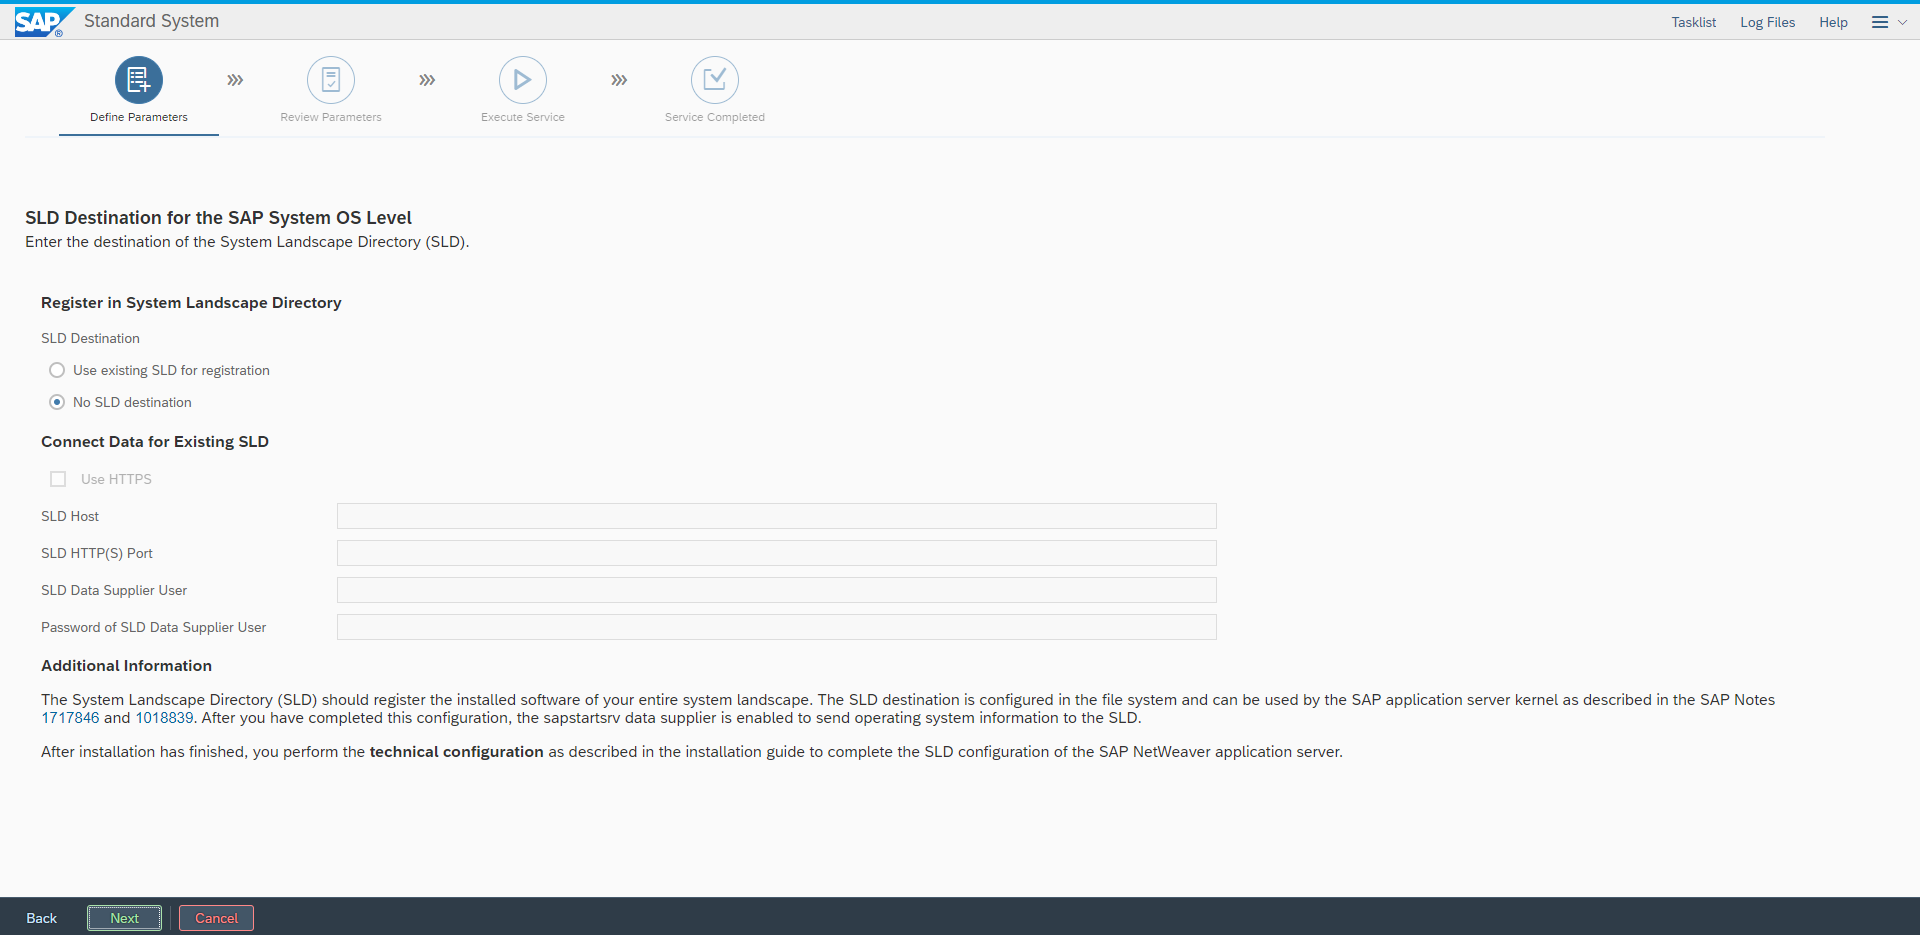Click the Define Parameters step icon
Image resolution: width=1920 pixels, height=935 pixels.
tap(139, 80)
